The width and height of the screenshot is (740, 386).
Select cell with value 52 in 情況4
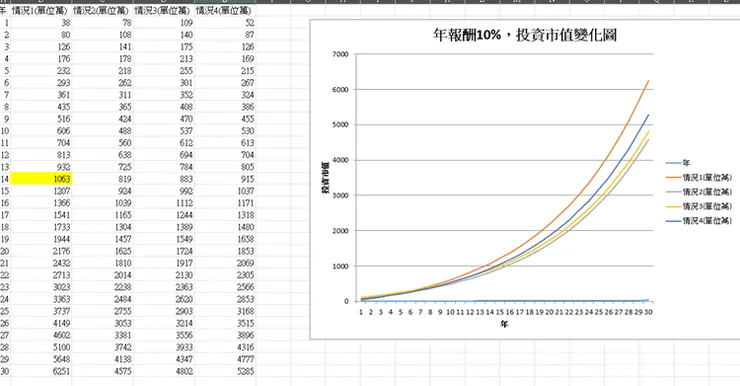225,23
